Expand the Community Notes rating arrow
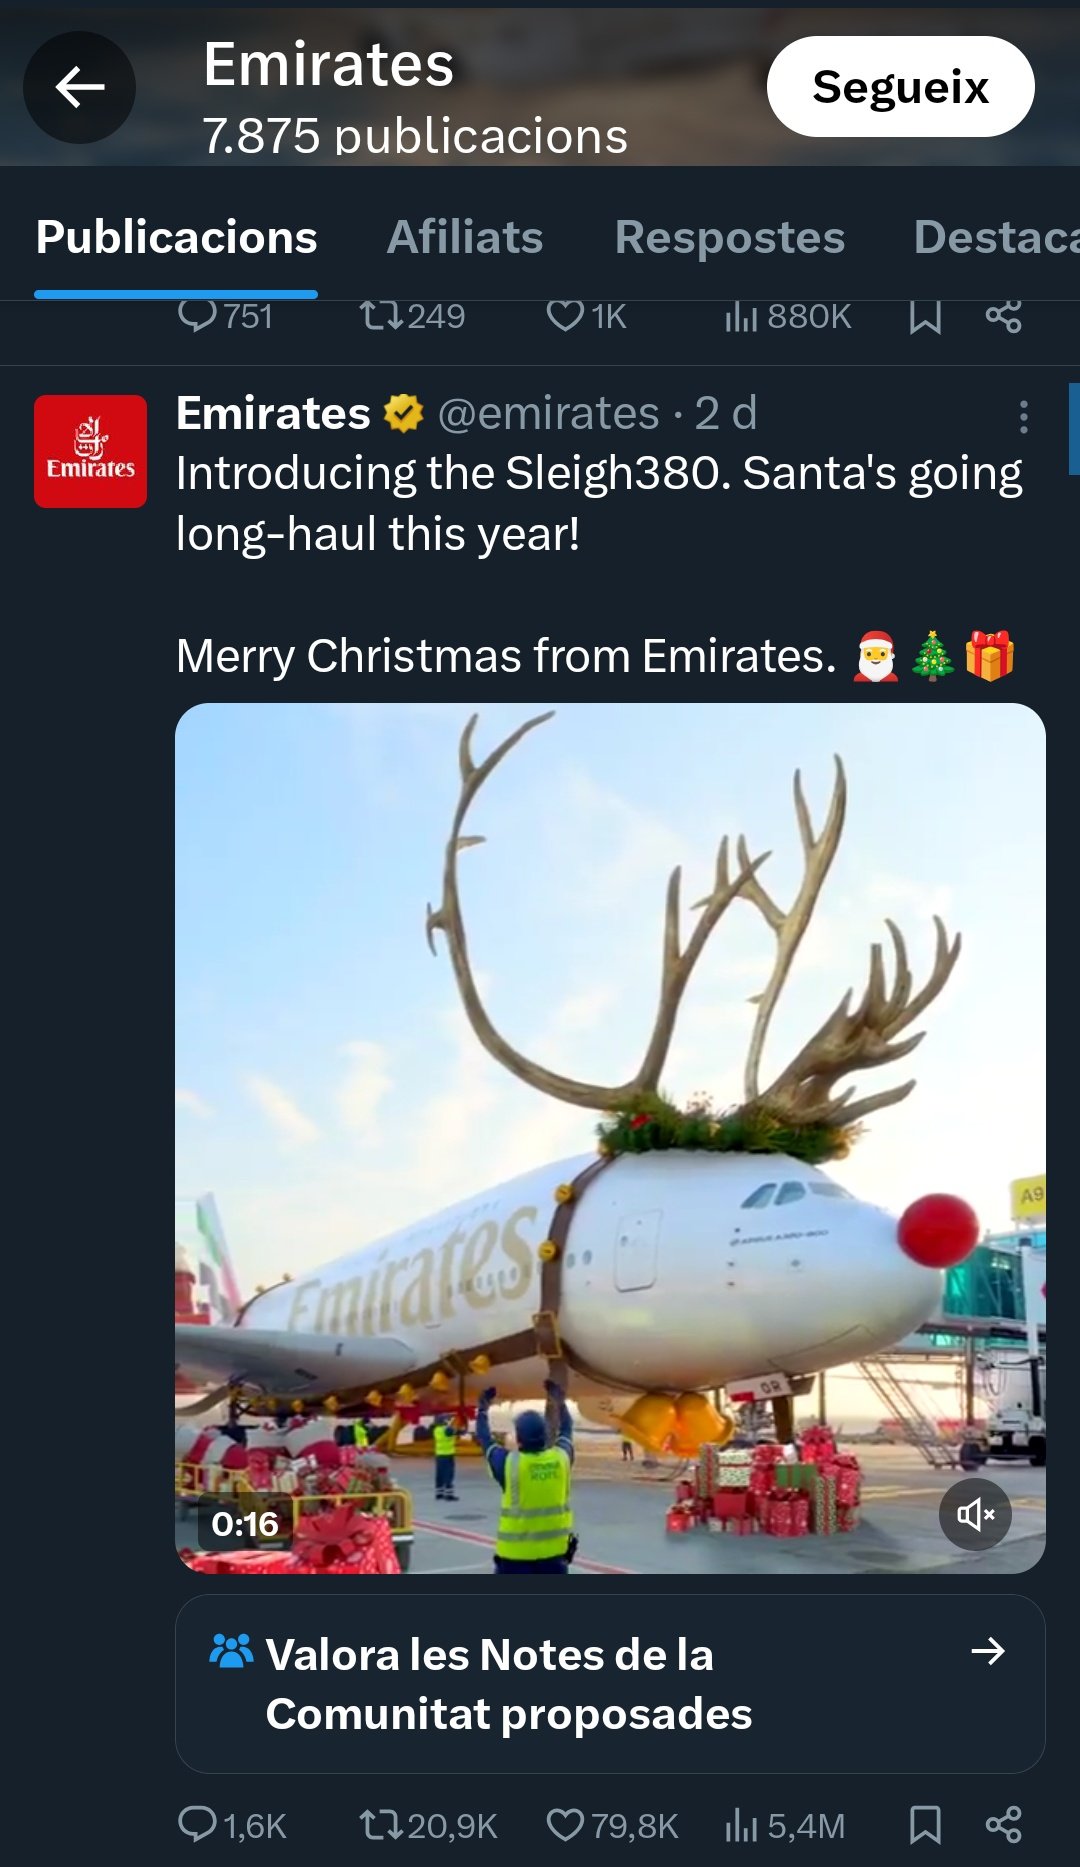 pyautogui.click(x=988, y=1651)
